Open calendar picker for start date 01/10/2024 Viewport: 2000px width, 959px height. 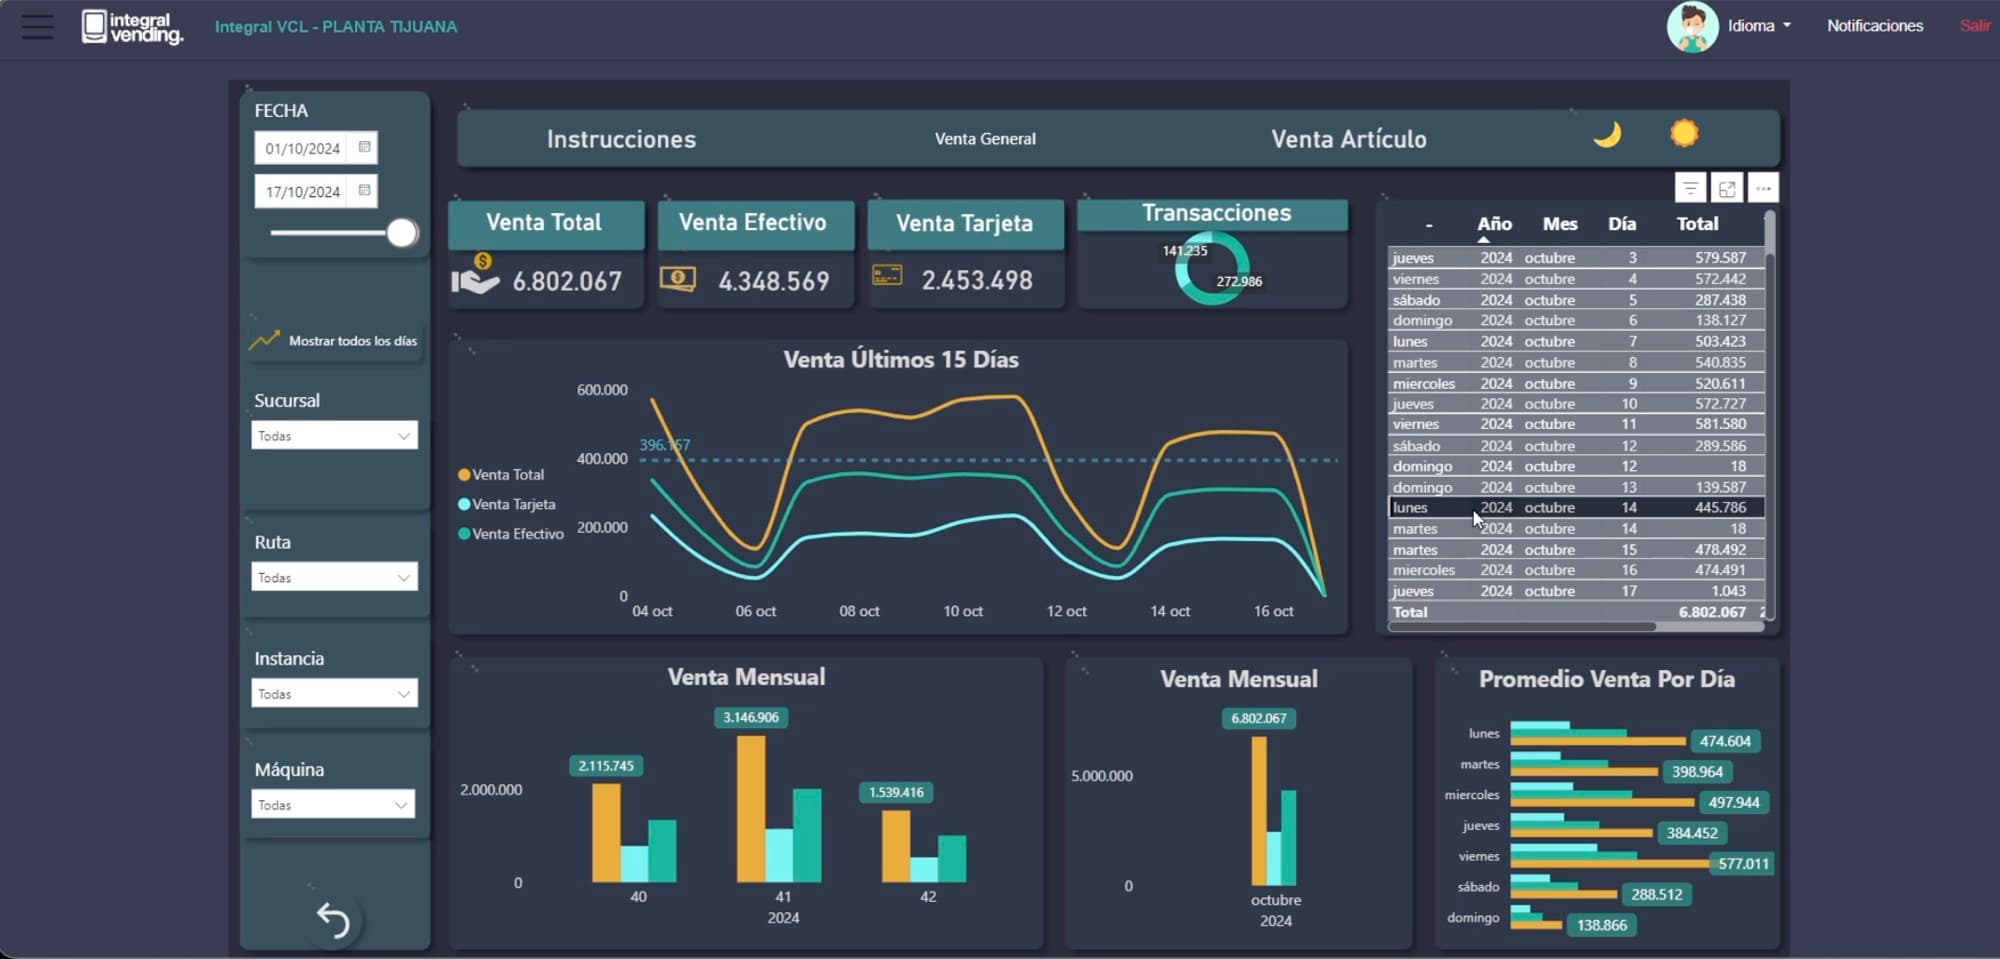point(364,147)
